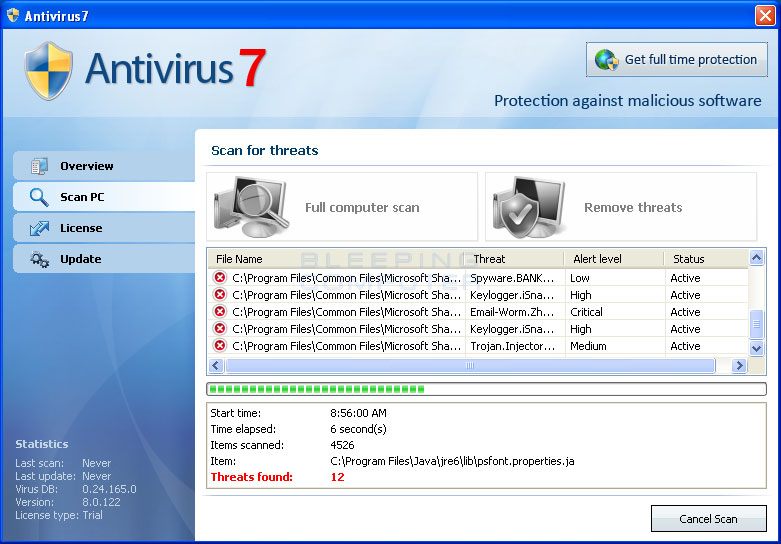Click the 6 second(s) elapsed value
781x544 pixels.
point(358,429)
